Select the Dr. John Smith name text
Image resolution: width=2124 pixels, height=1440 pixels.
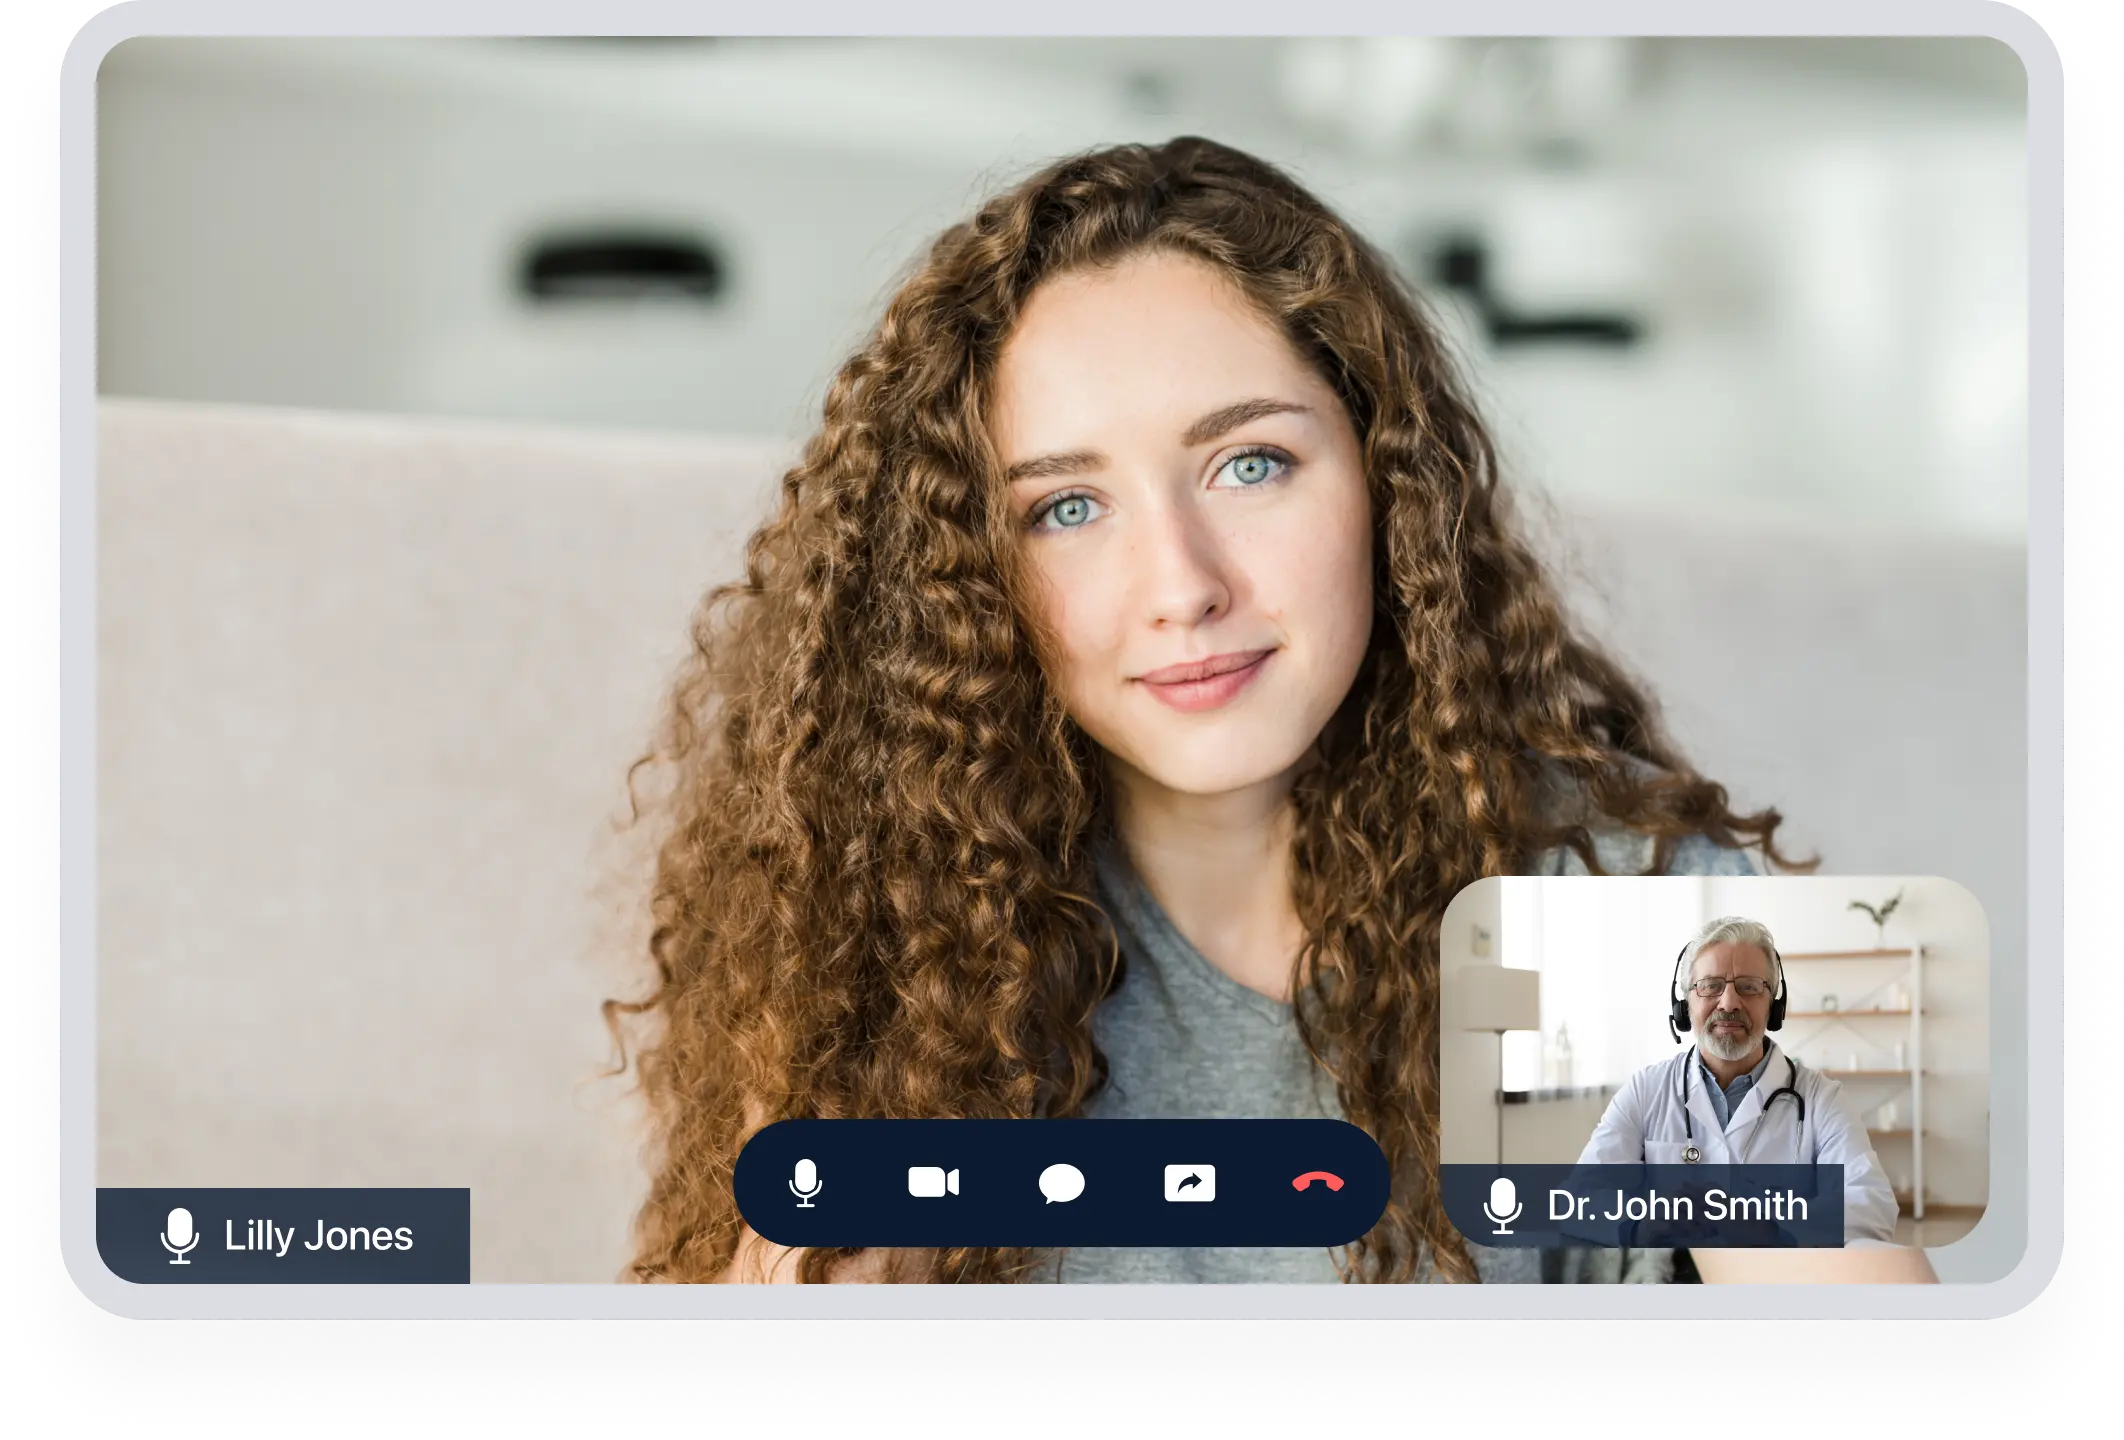(1677, 1206)
